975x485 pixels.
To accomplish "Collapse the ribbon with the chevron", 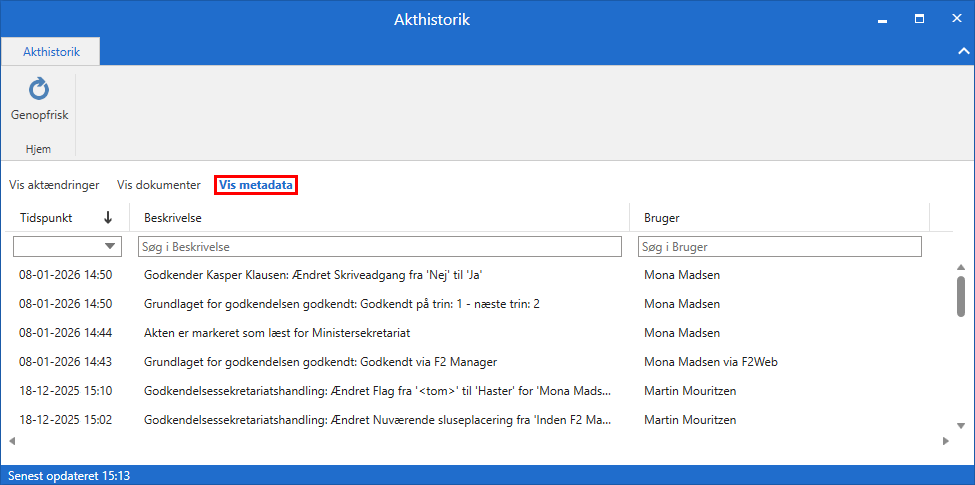I will click(963, 52).
